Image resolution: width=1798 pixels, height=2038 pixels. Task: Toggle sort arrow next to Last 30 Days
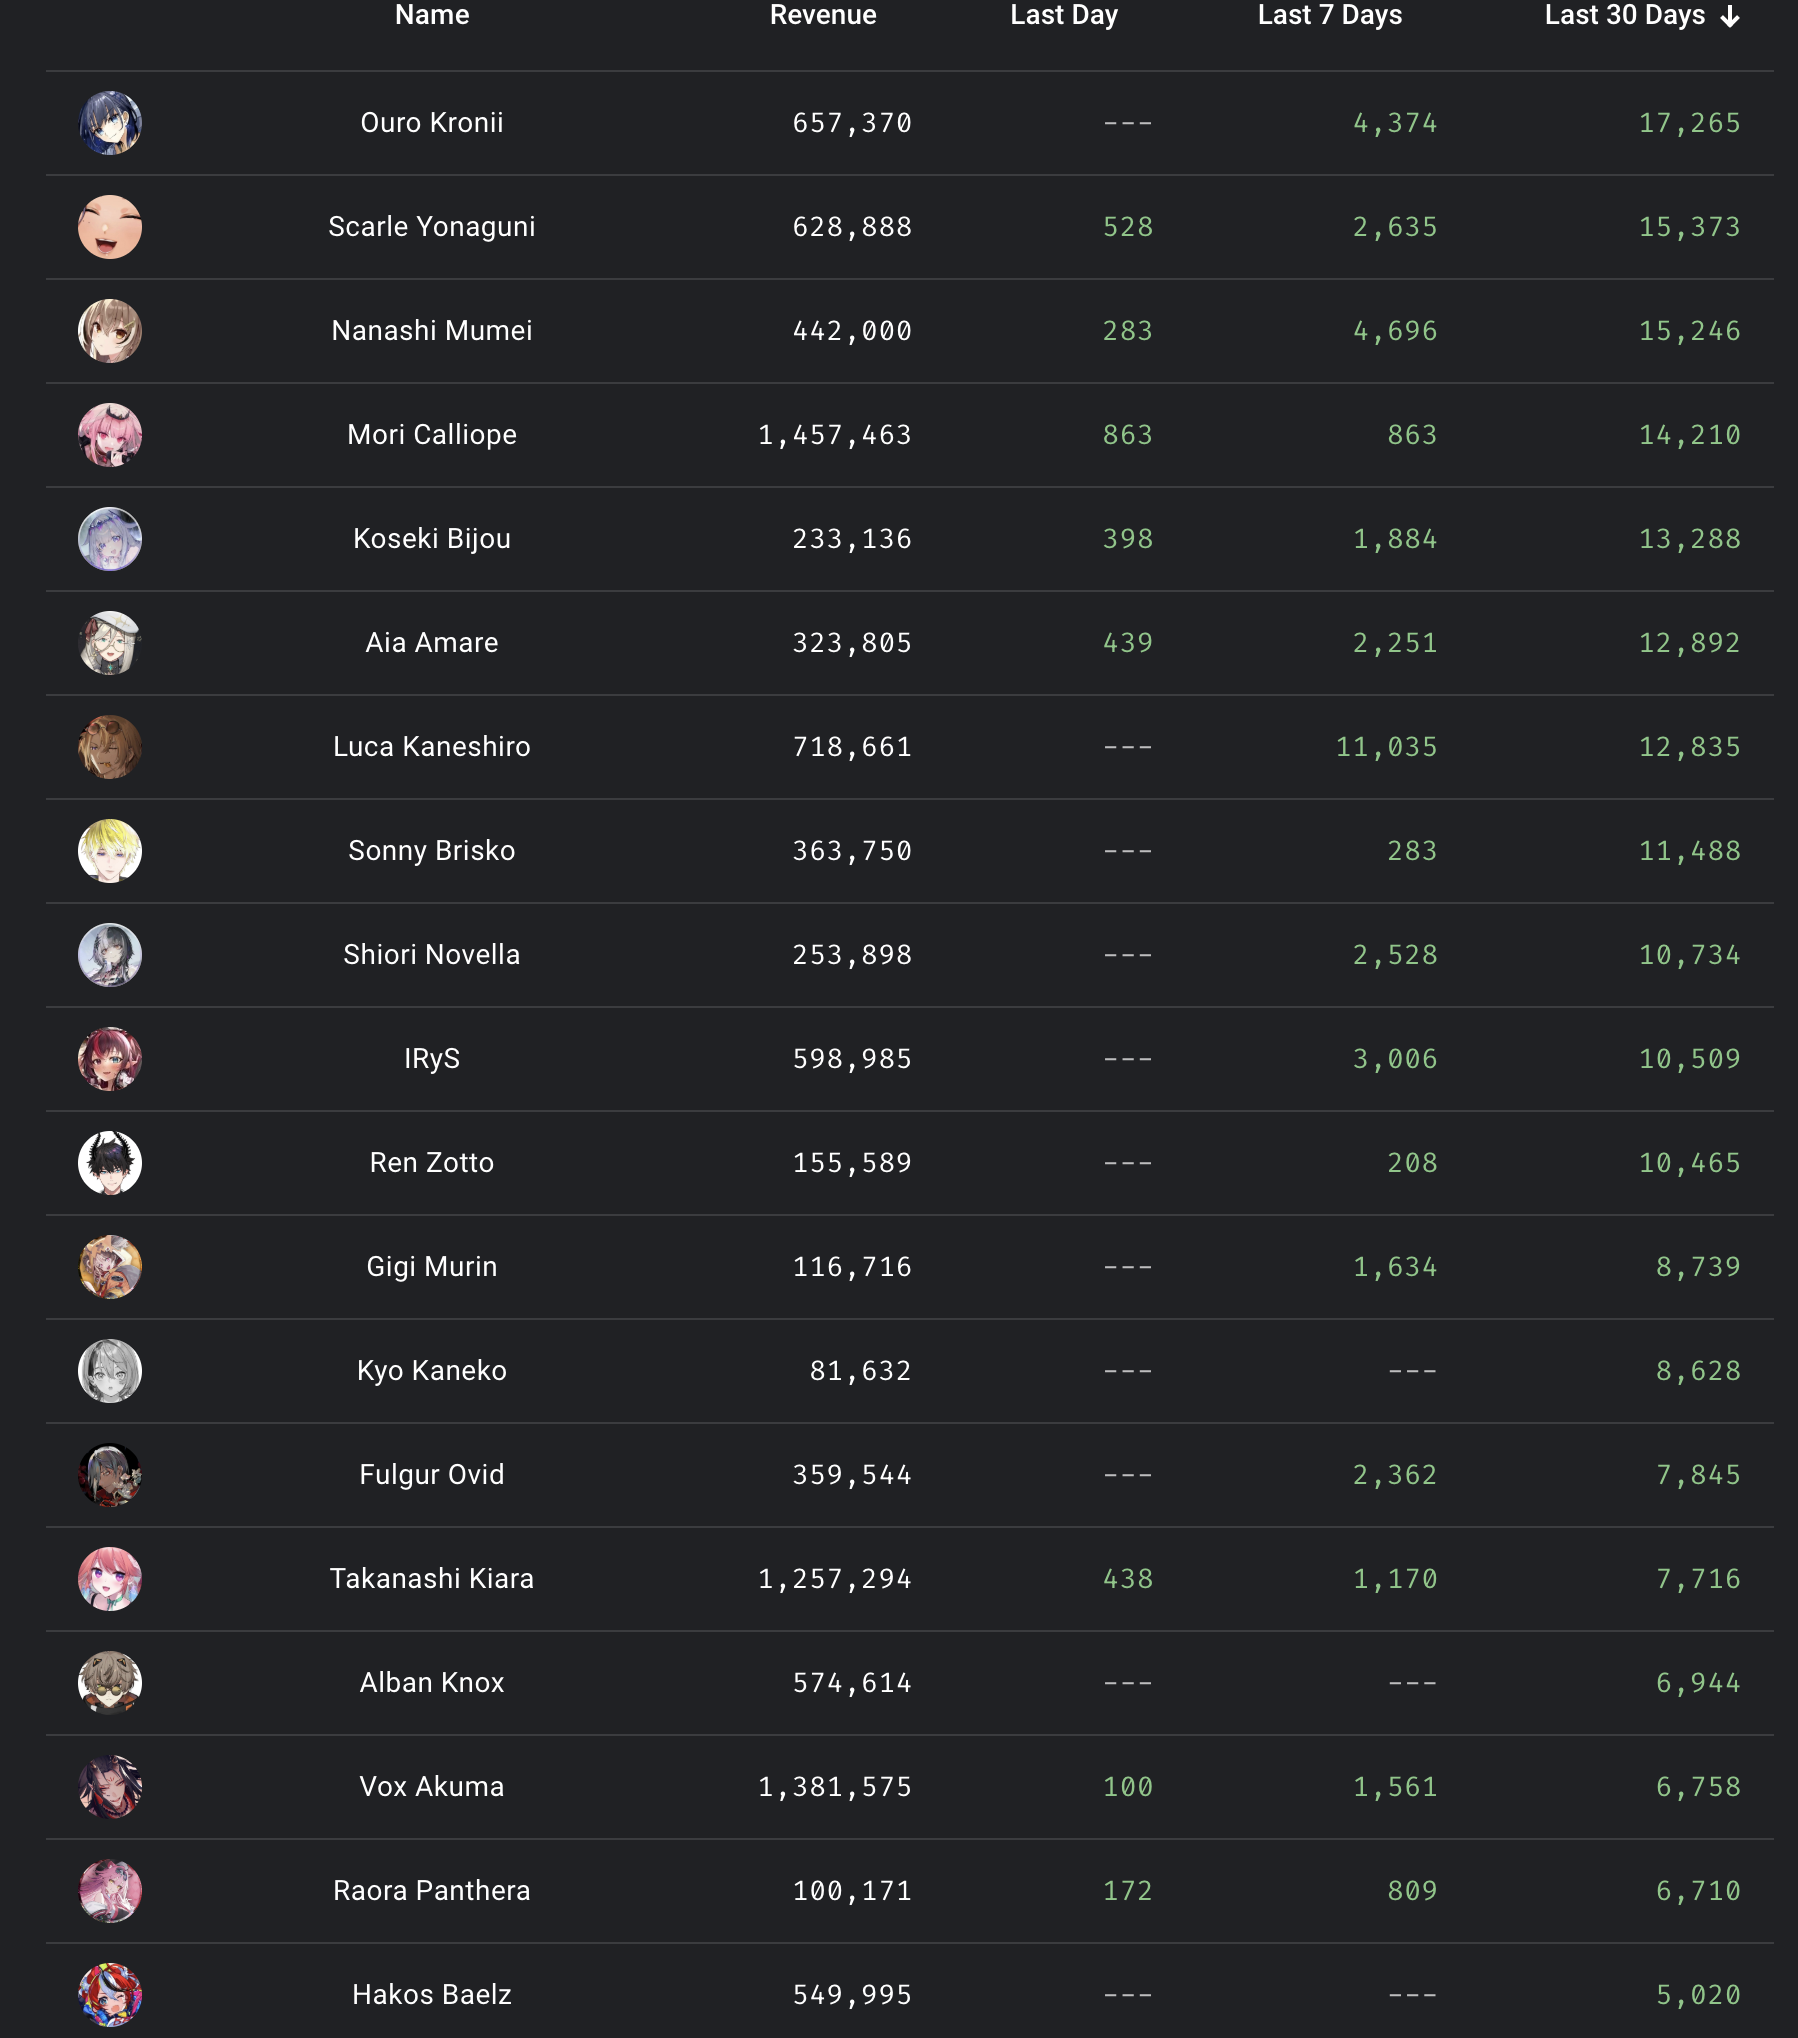click(1730, 16)
